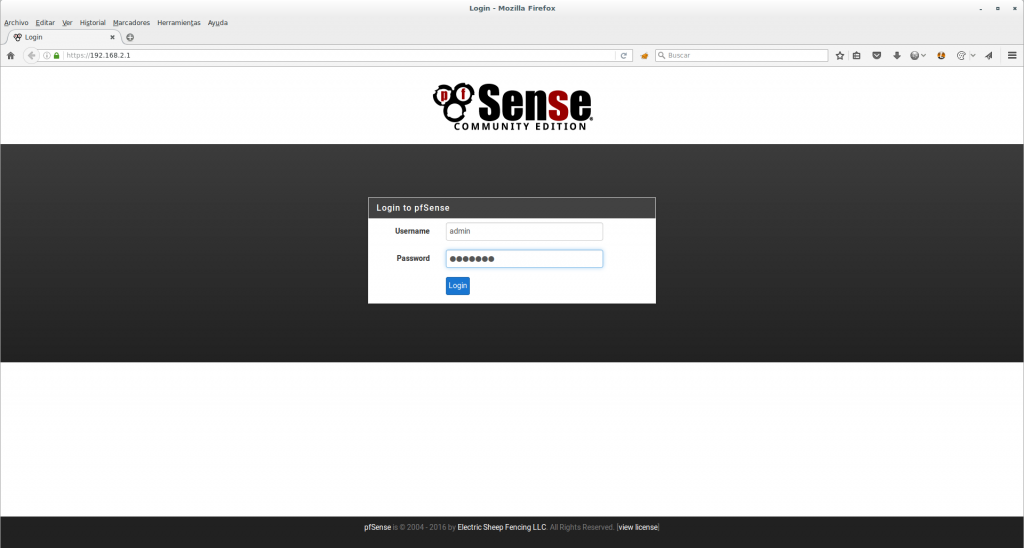This screenshot has height=548, width=1024.
Task: Click the blue Login button
Action: pyautogui.click(x=457, y=286)
